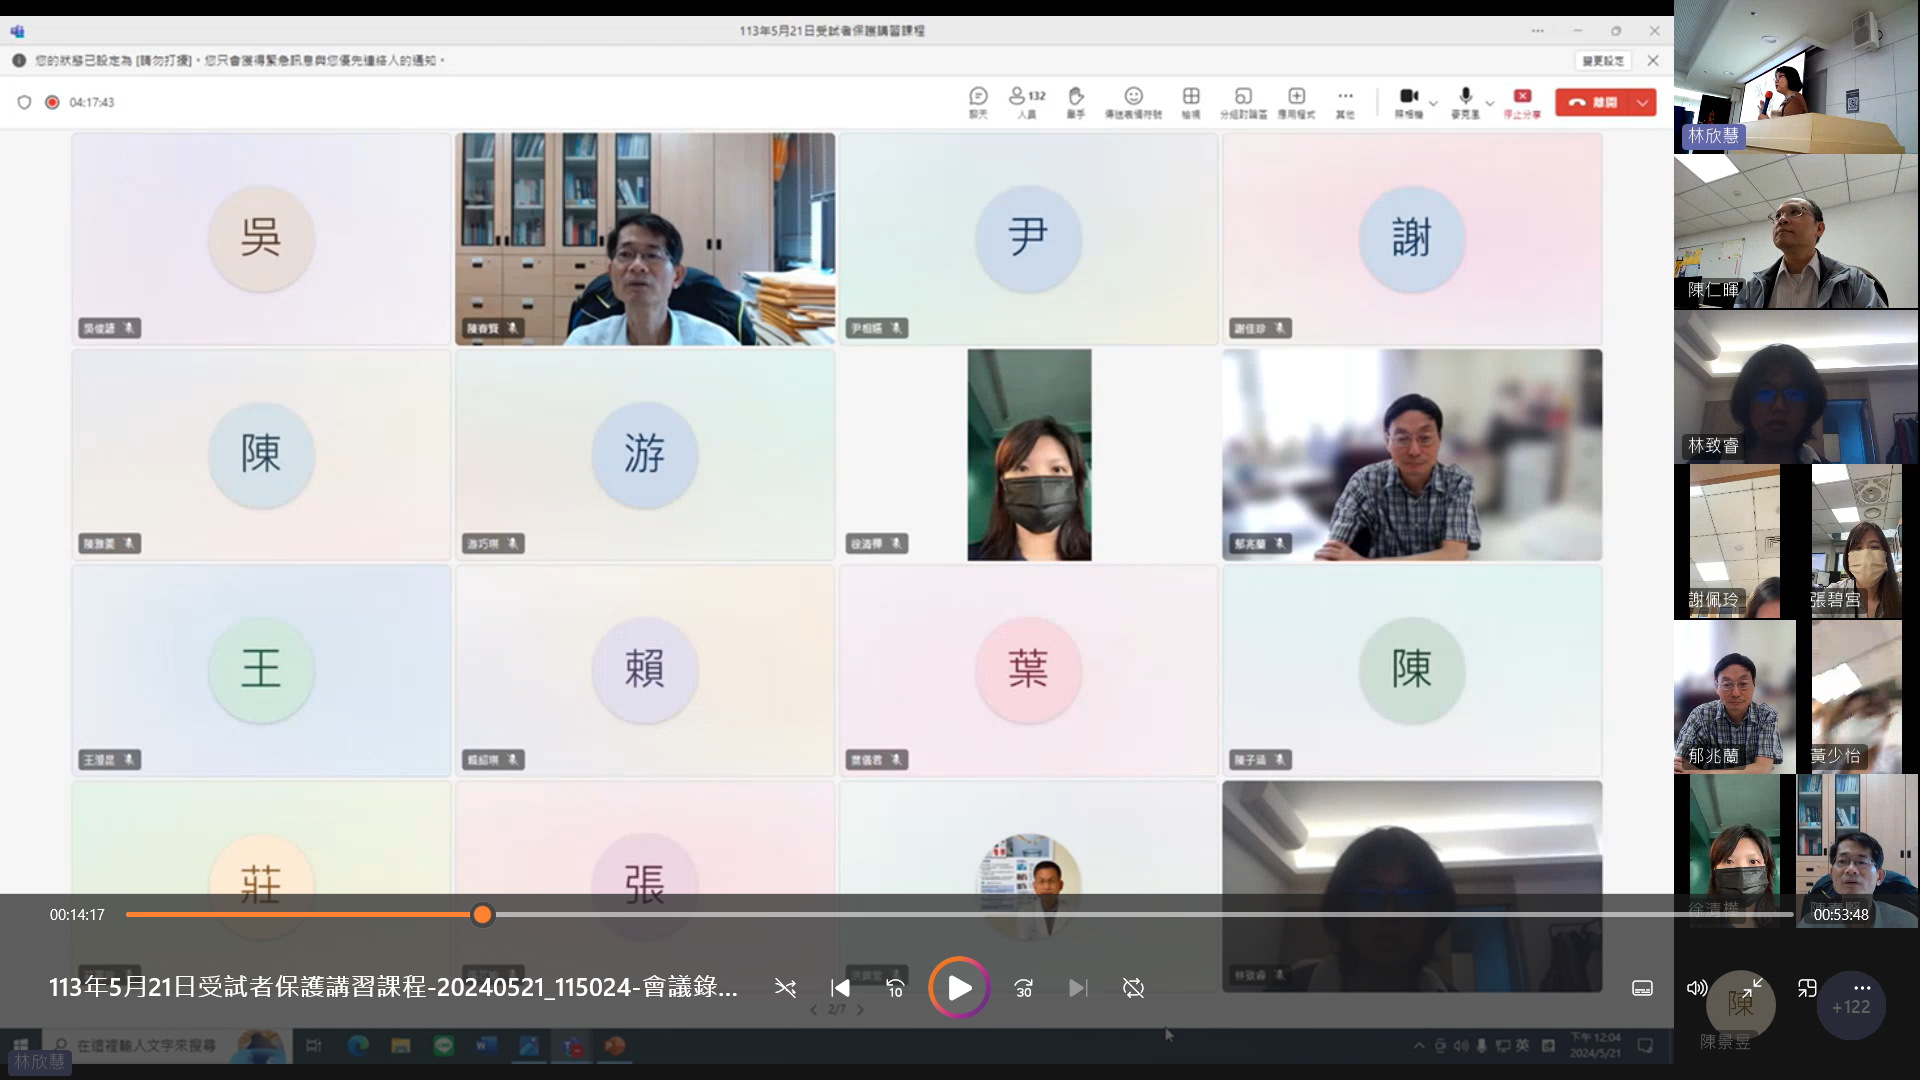Viewport: 1920px width, 1080px height.
Task: Click the elapsed time 00:14:17
Action: (x=77, y=914)
